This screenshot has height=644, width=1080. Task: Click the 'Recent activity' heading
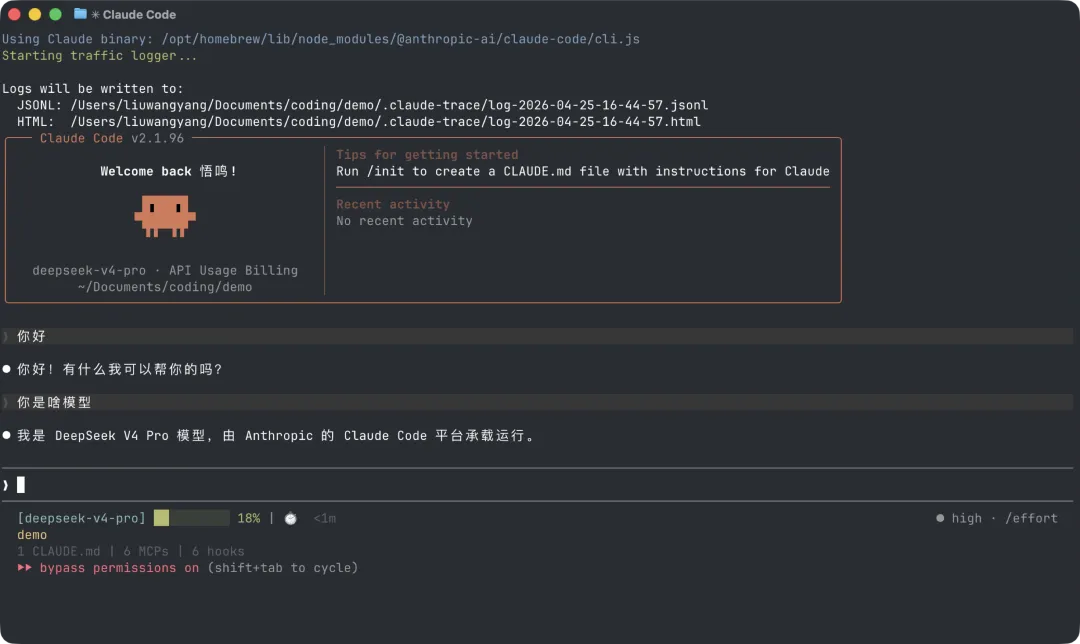393,205
